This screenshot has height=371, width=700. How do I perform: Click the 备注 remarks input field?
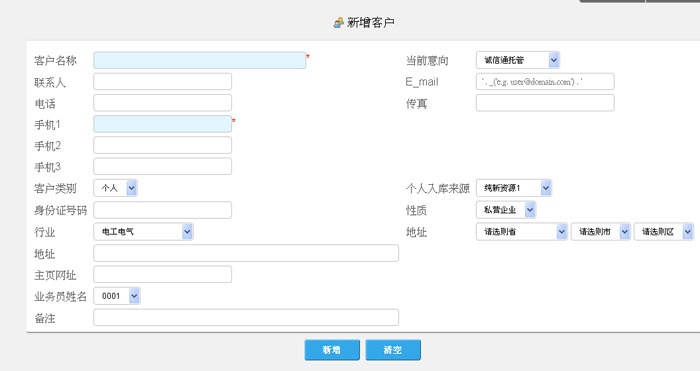pos(246,317)
